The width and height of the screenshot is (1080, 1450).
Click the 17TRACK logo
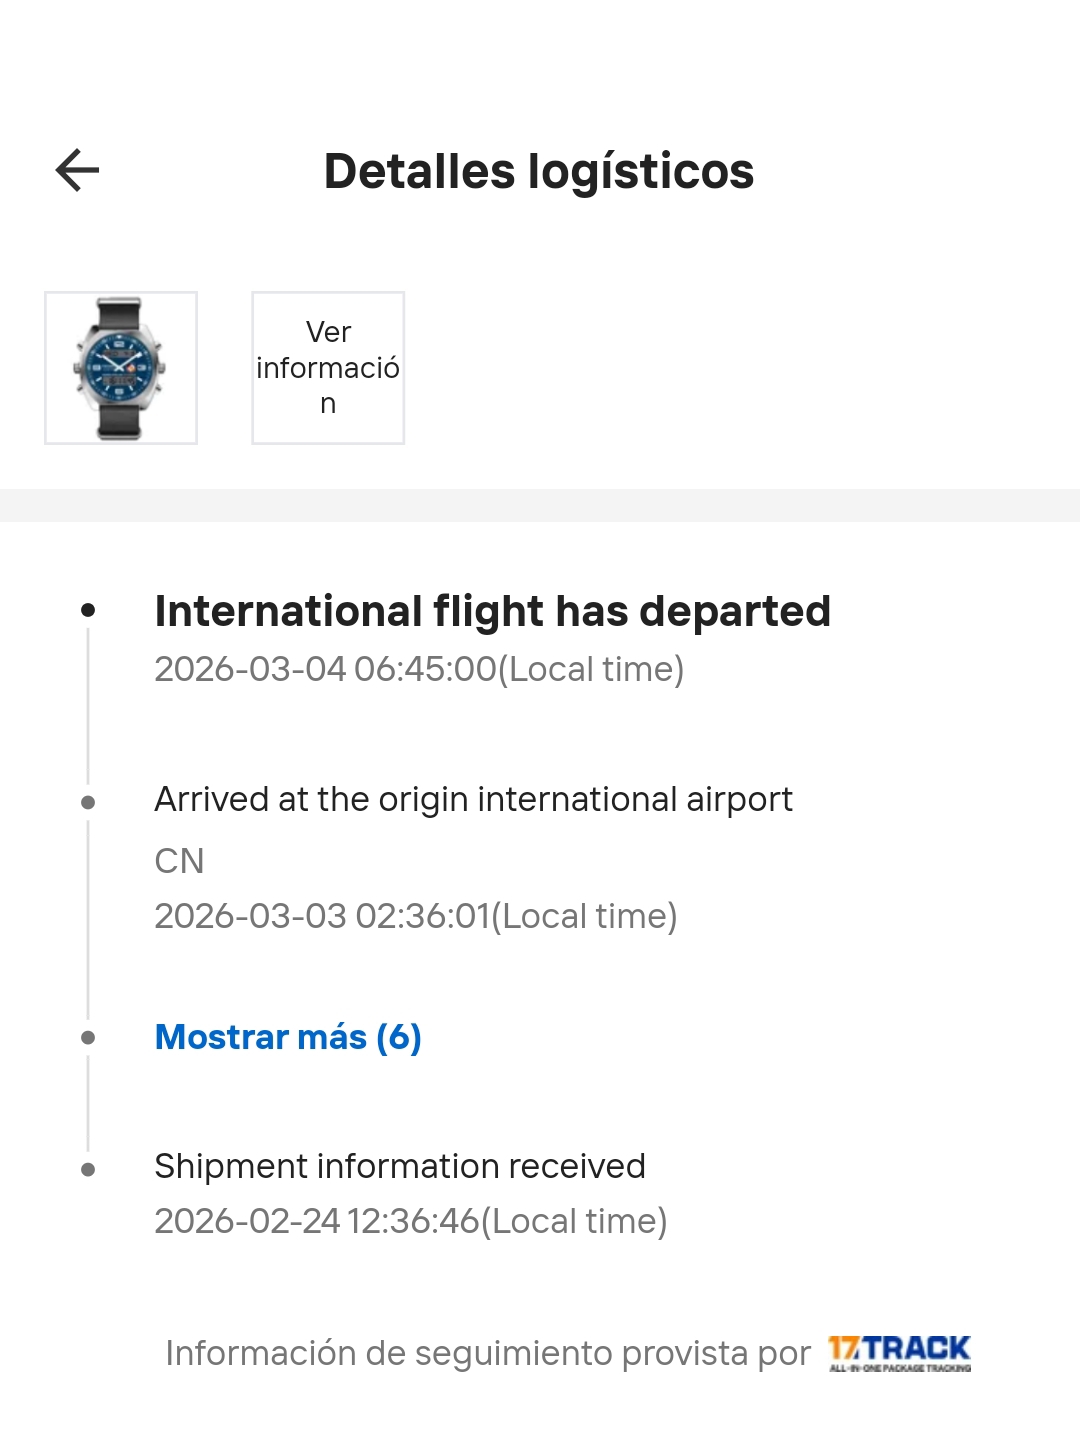pos(898,1348)
